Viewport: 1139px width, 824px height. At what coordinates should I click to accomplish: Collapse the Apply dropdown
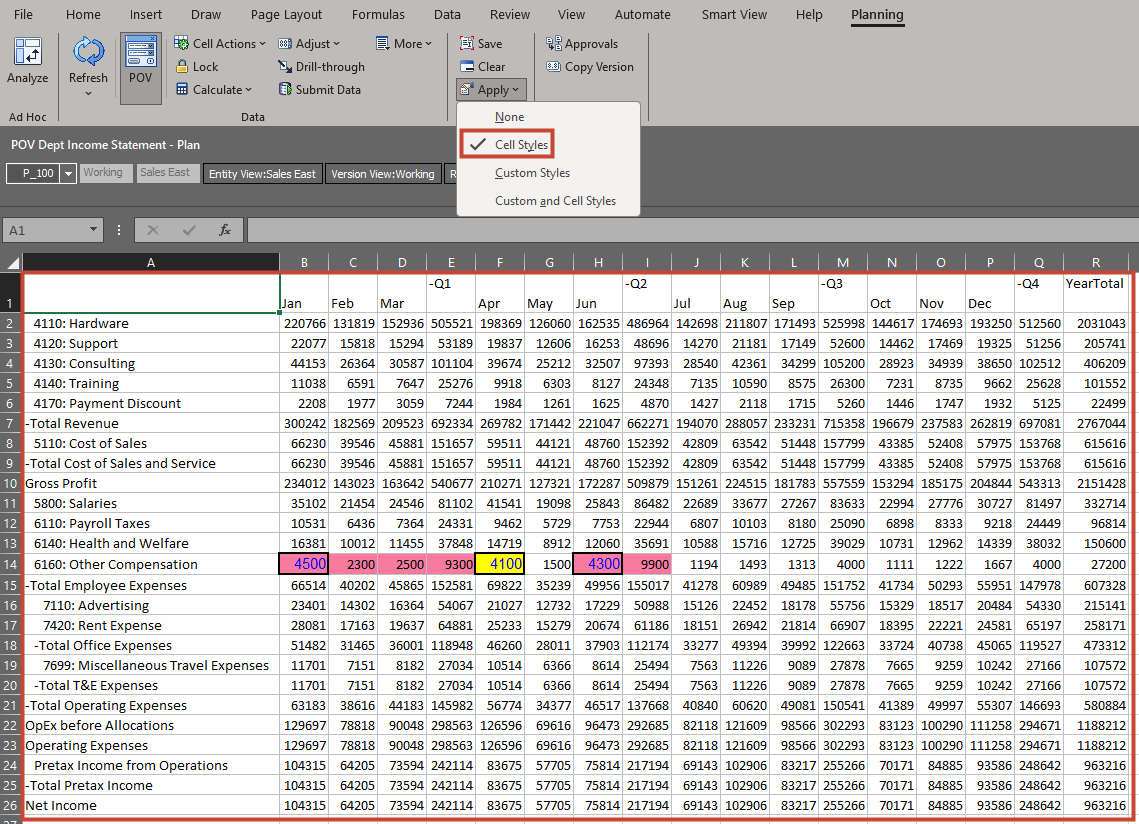click(491, 90)
